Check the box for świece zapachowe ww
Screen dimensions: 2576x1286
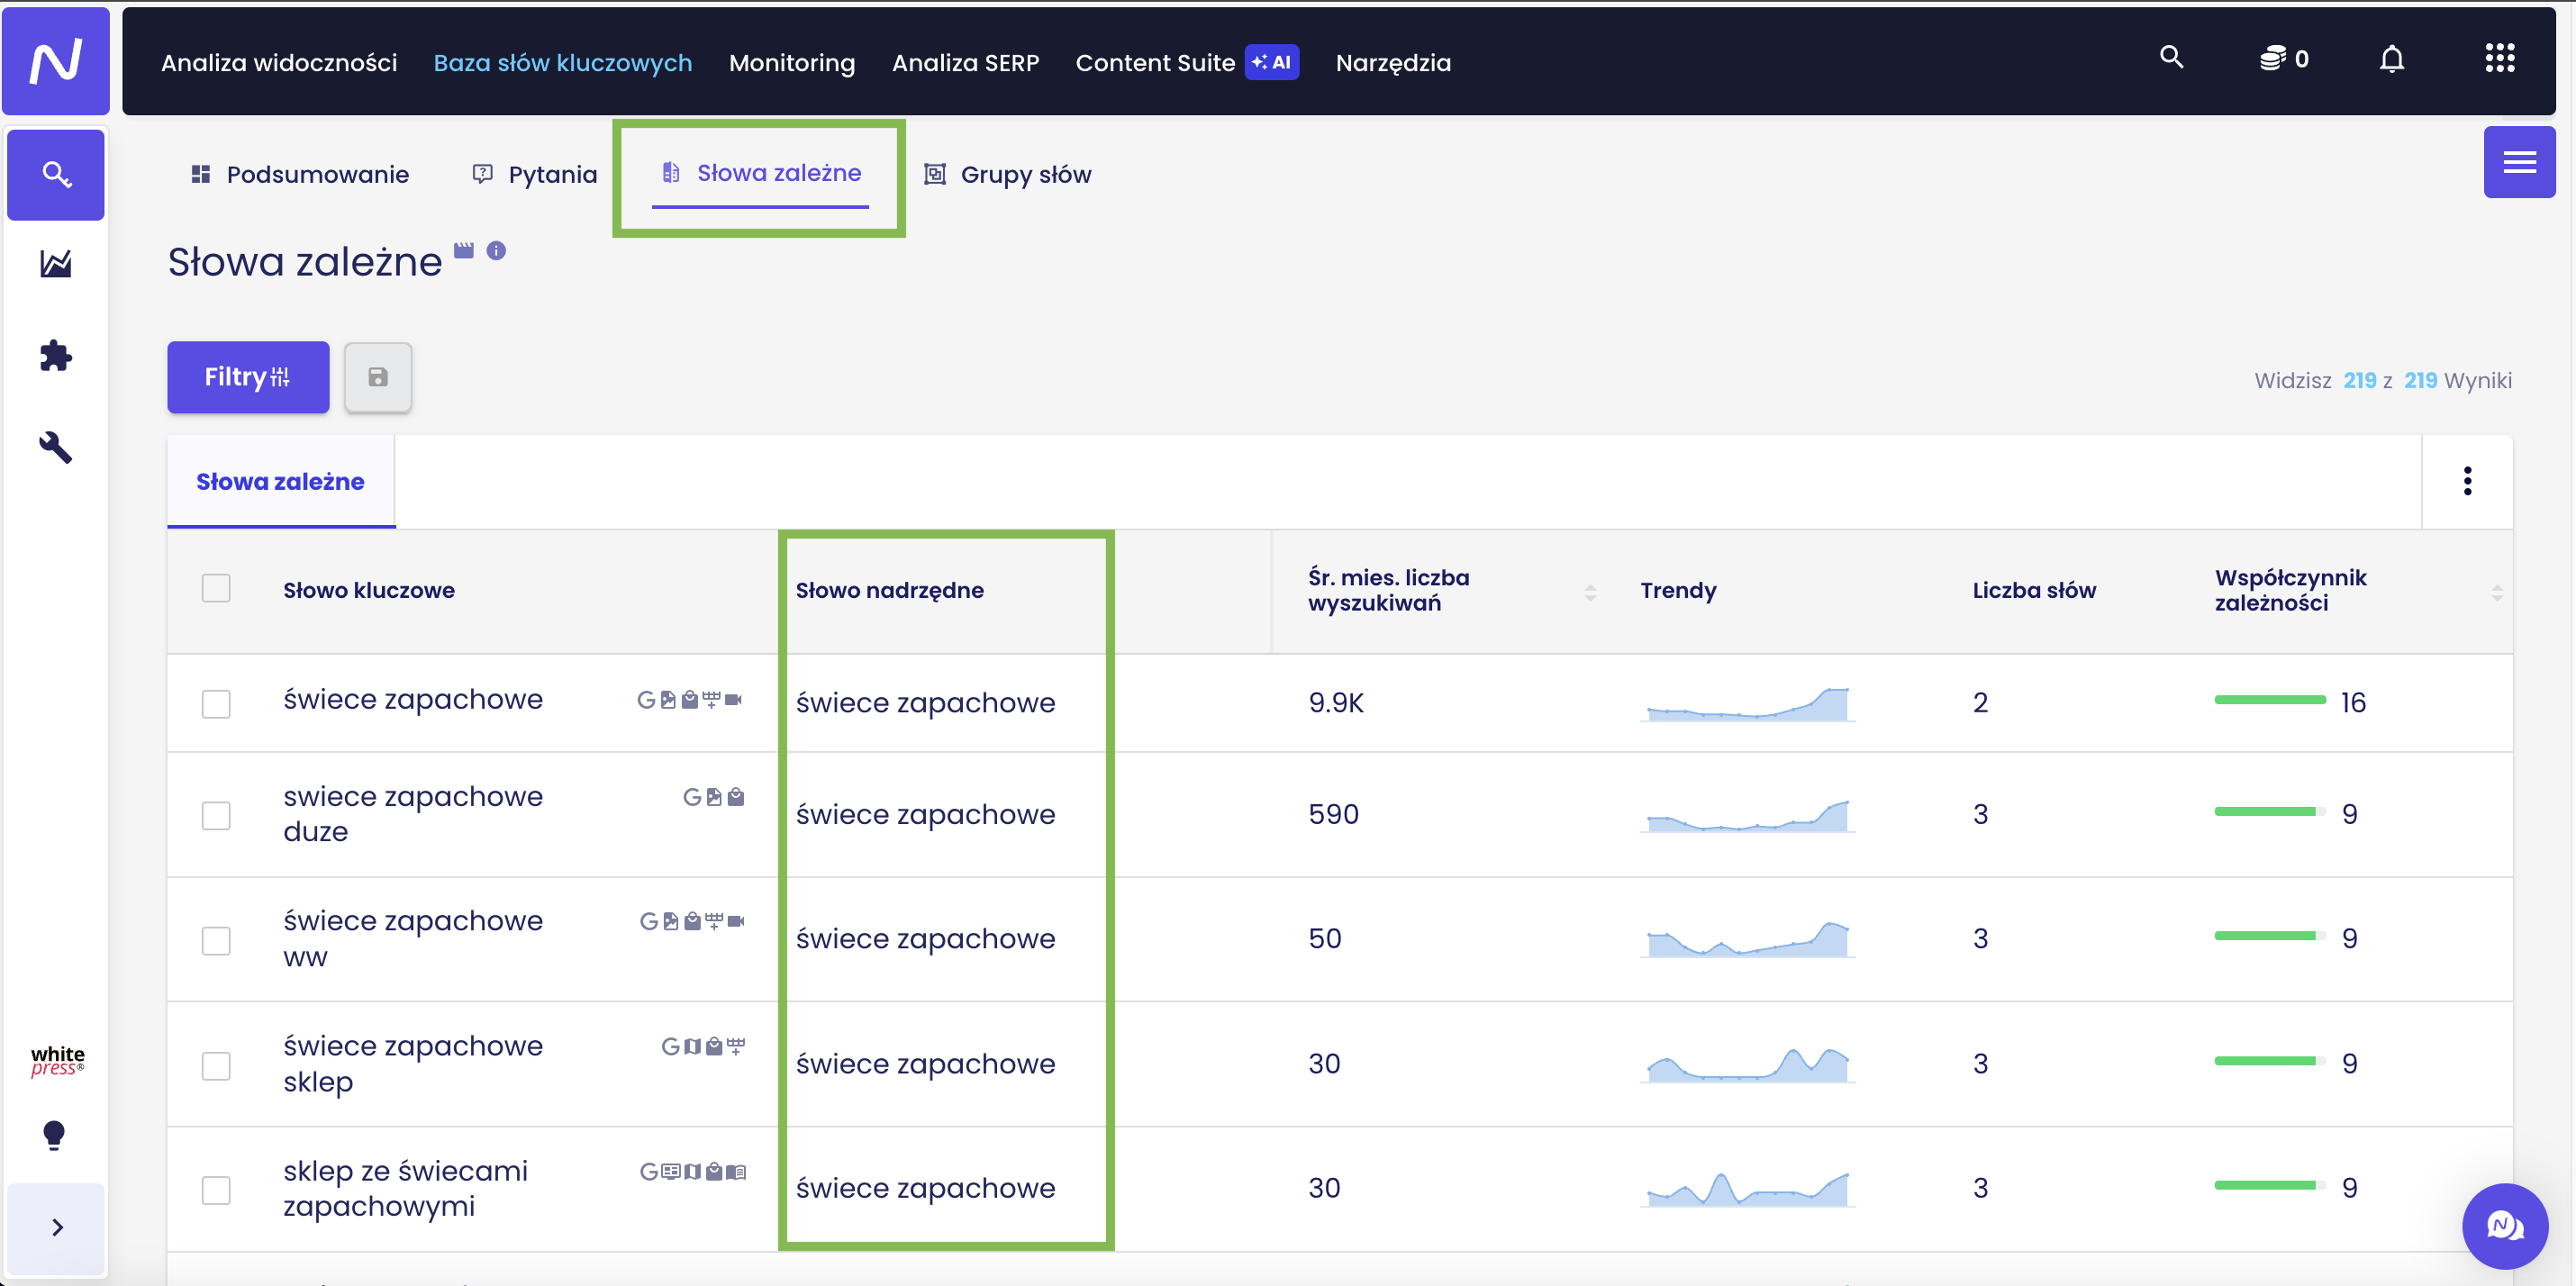pyautogui.click(x=216, y=940)
